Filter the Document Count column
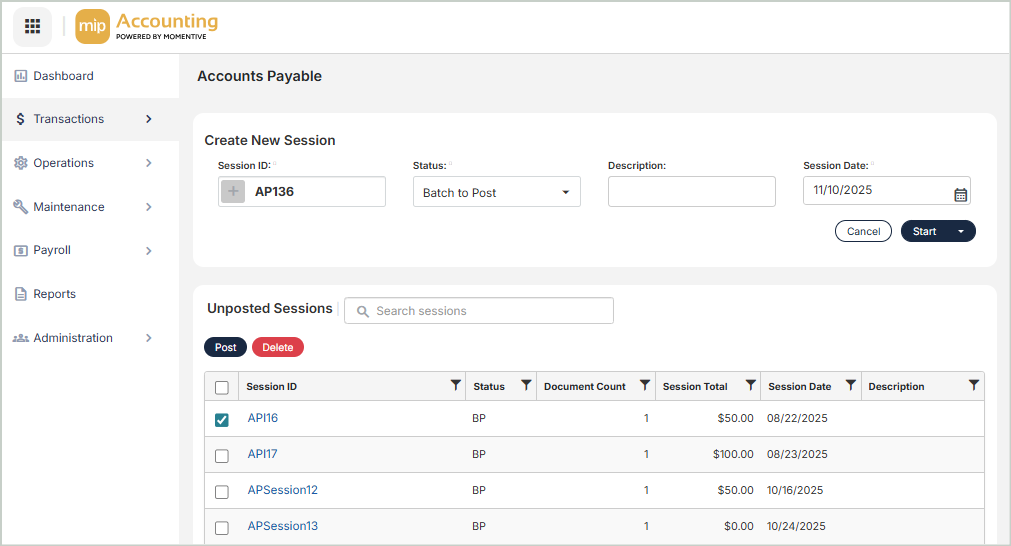Viewport: 1011px width, 546px height. (645, 386)
